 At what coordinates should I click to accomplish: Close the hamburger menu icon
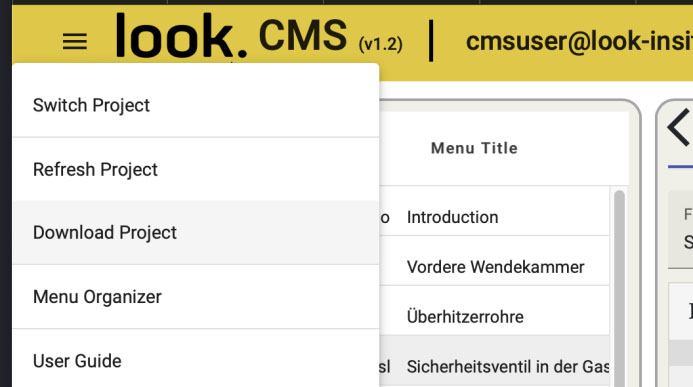click(x=75, y=42)
